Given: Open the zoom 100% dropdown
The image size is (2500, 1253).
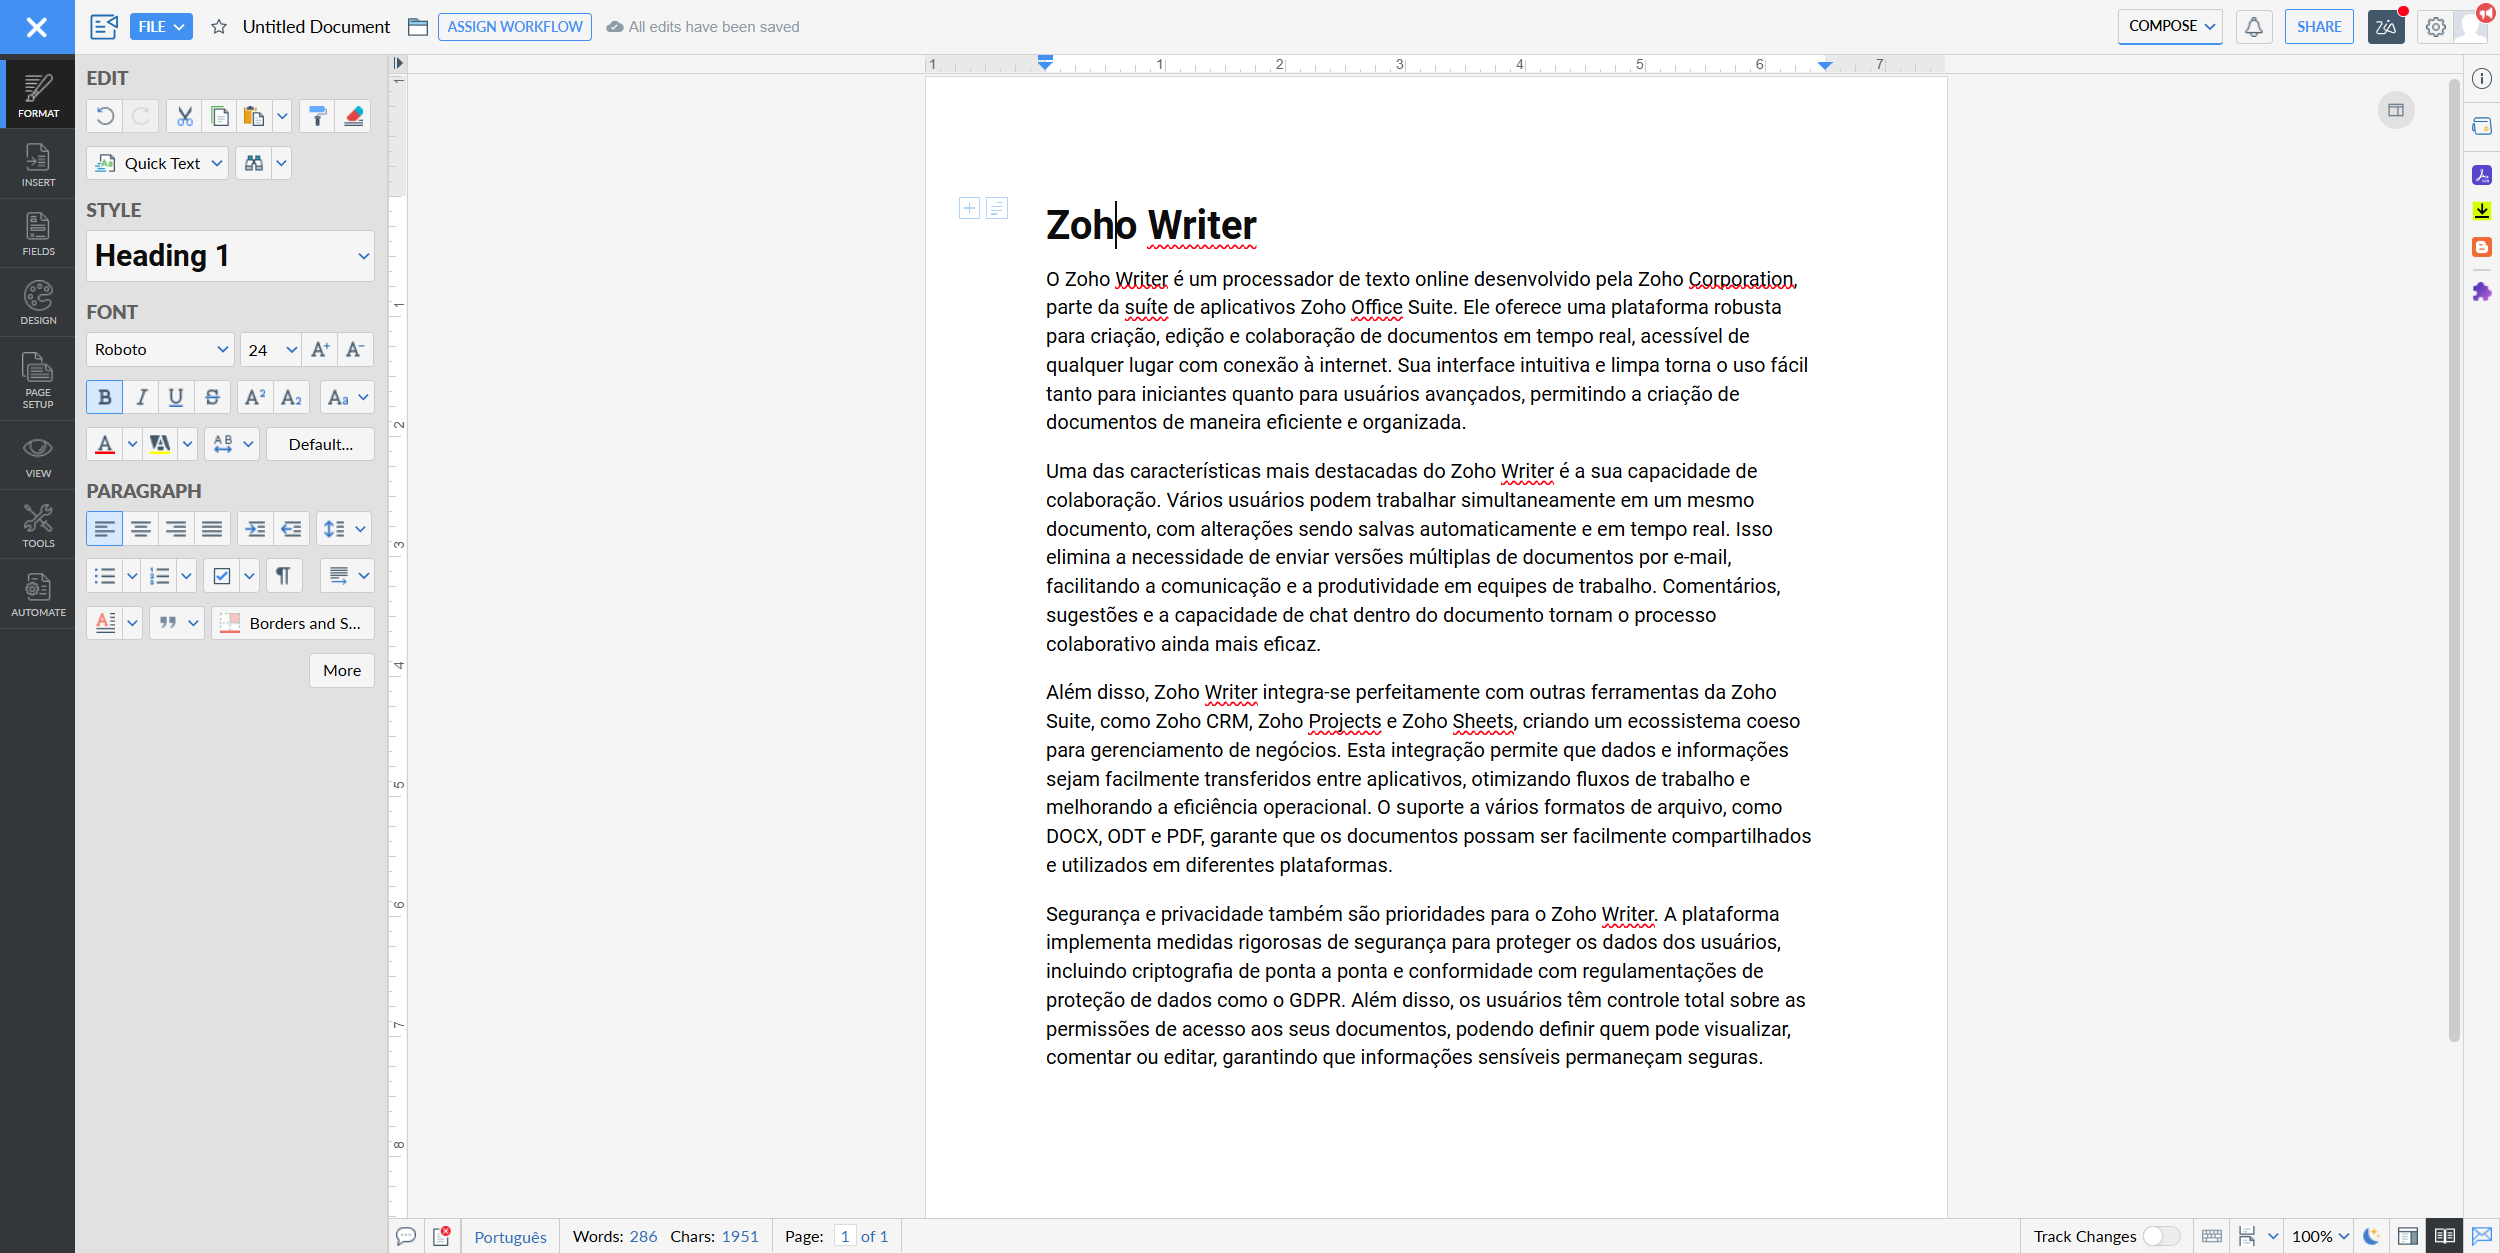Looking at the screenshot, I should click(x=2320, y=1236).
